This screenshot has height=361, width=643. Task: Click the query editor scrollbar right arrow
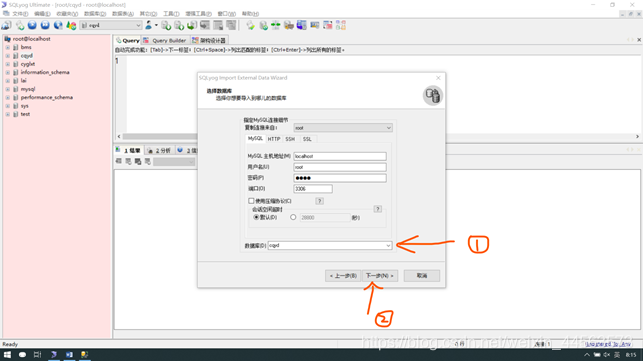click(637, 137)
